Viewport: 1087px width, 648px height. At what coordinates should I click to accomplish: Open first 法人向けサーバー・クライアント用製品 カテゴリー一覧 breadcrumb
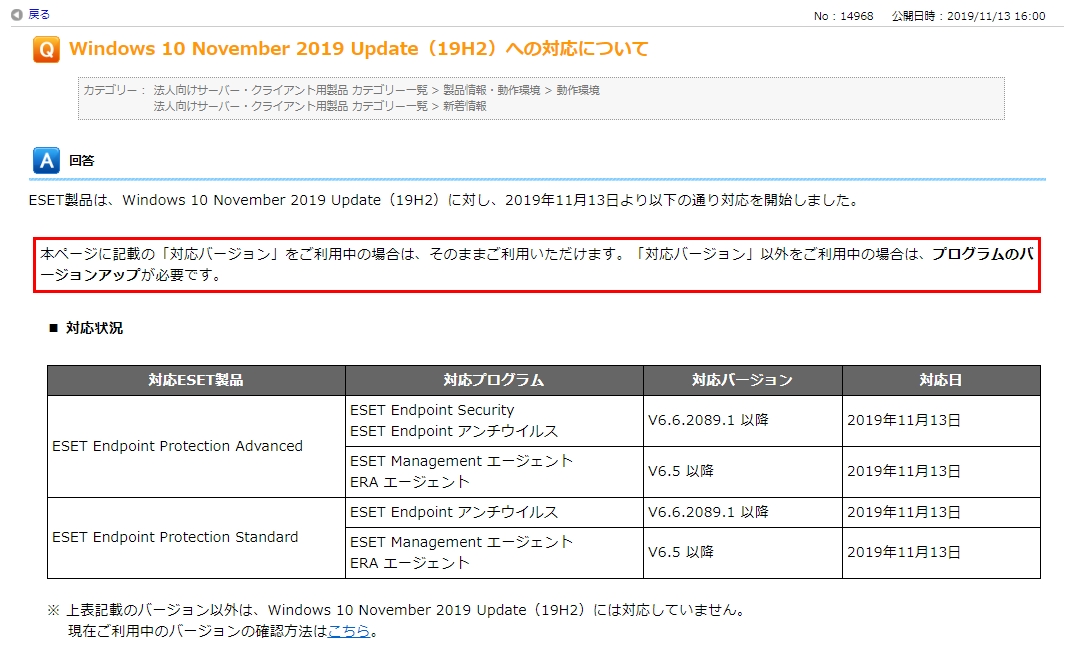(x=290, y=90)
